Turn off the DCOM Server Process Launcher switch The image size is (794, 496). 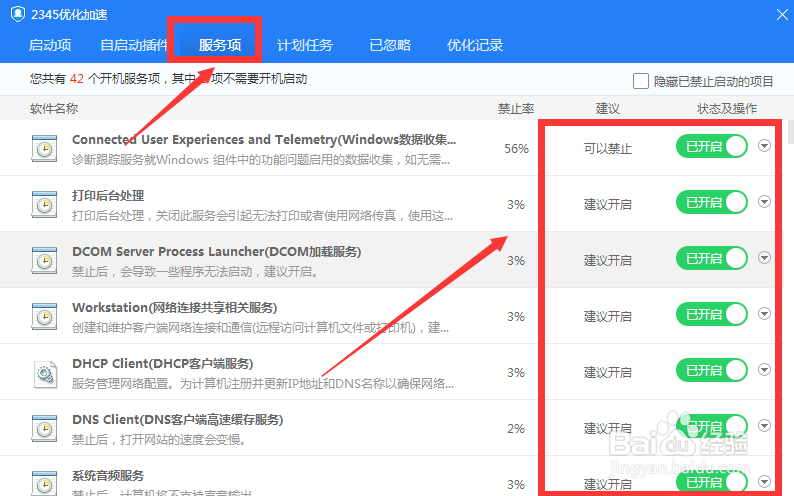click(x=712, y=259)
